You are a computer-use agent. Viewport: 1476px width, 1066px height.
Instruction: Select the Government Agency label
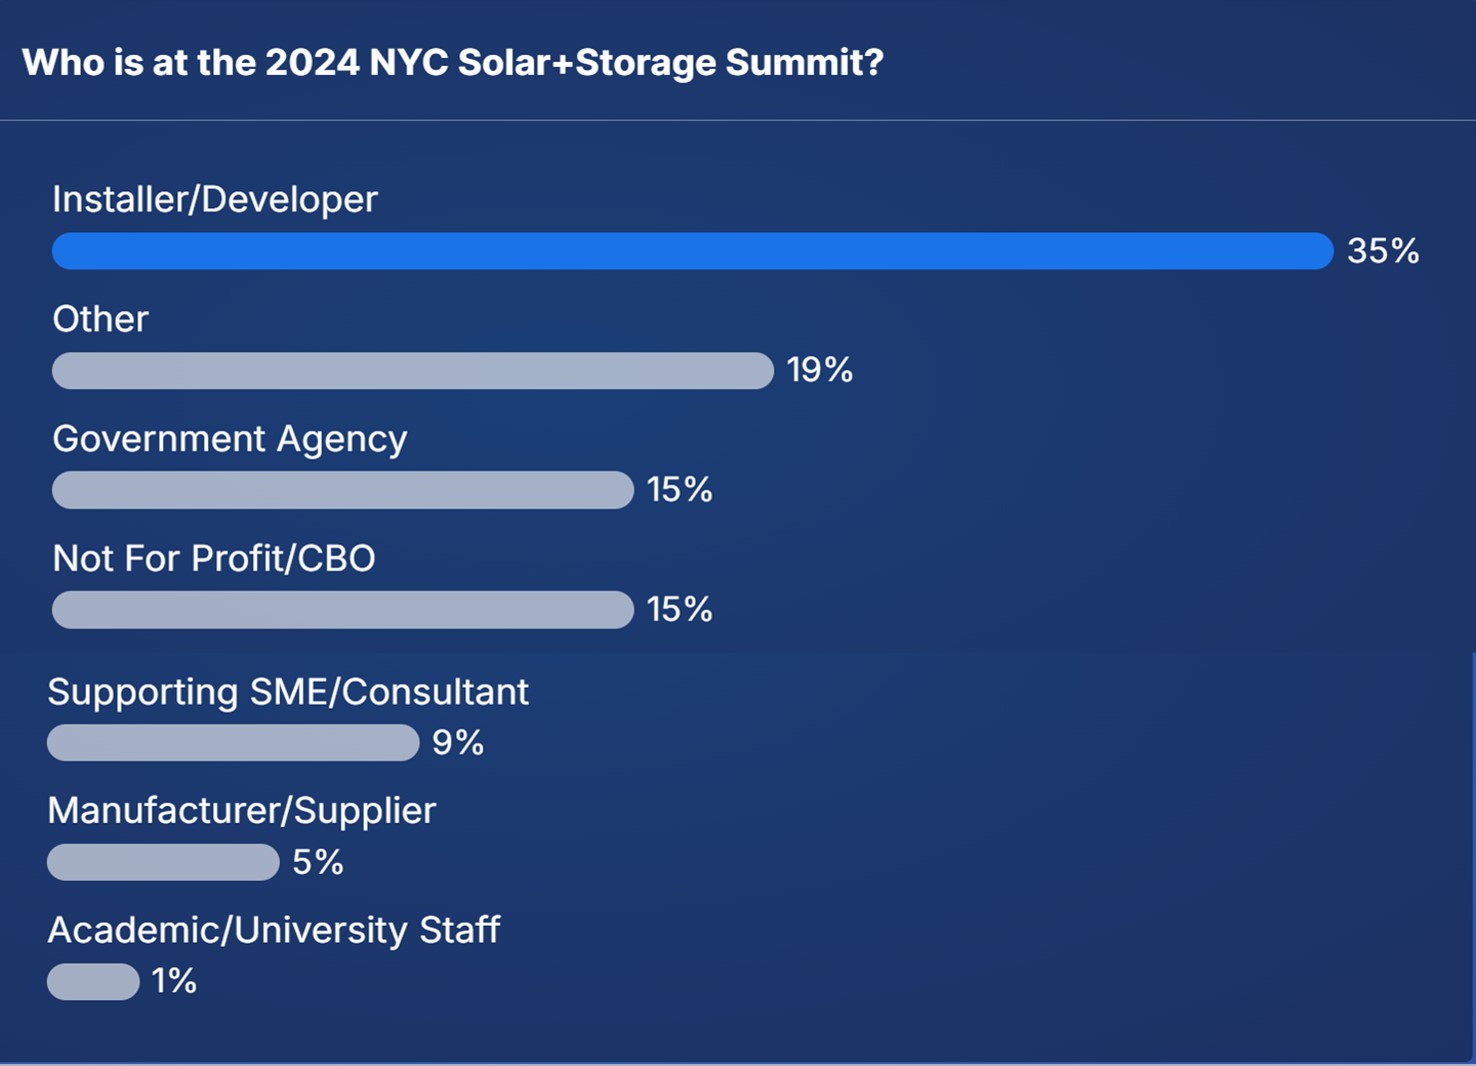[x=230, y=440]
